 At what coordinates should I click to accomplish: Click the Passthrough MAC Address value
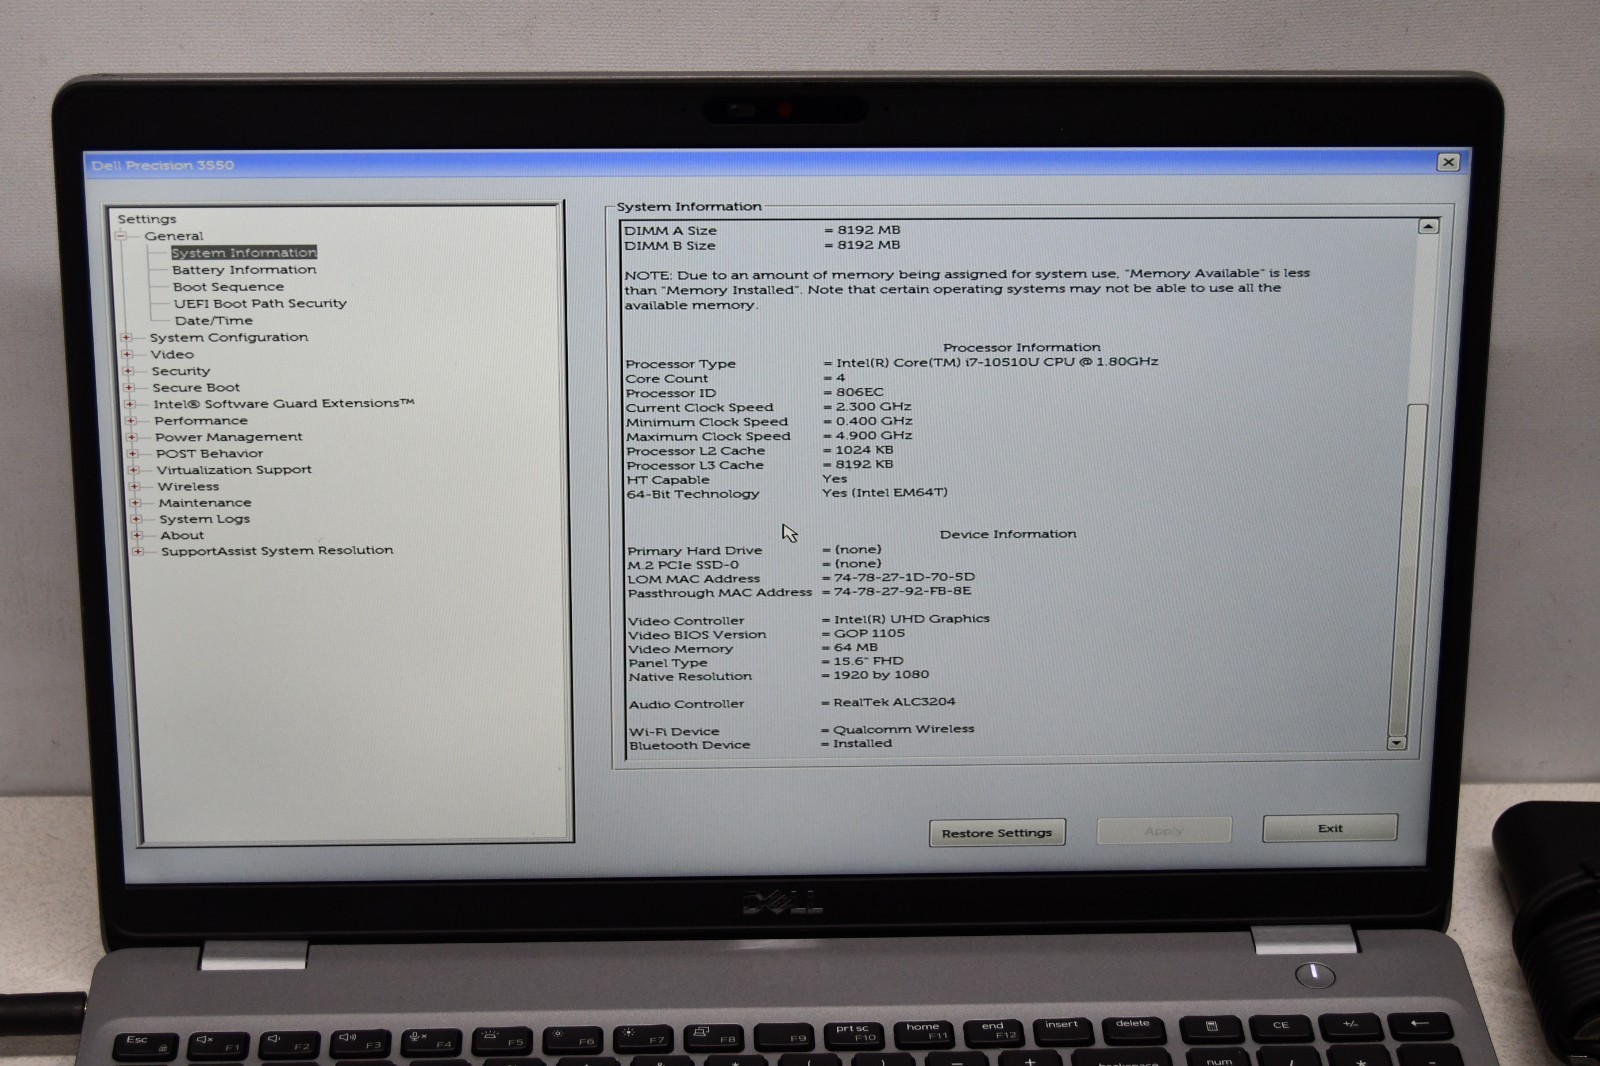(902, 591)
